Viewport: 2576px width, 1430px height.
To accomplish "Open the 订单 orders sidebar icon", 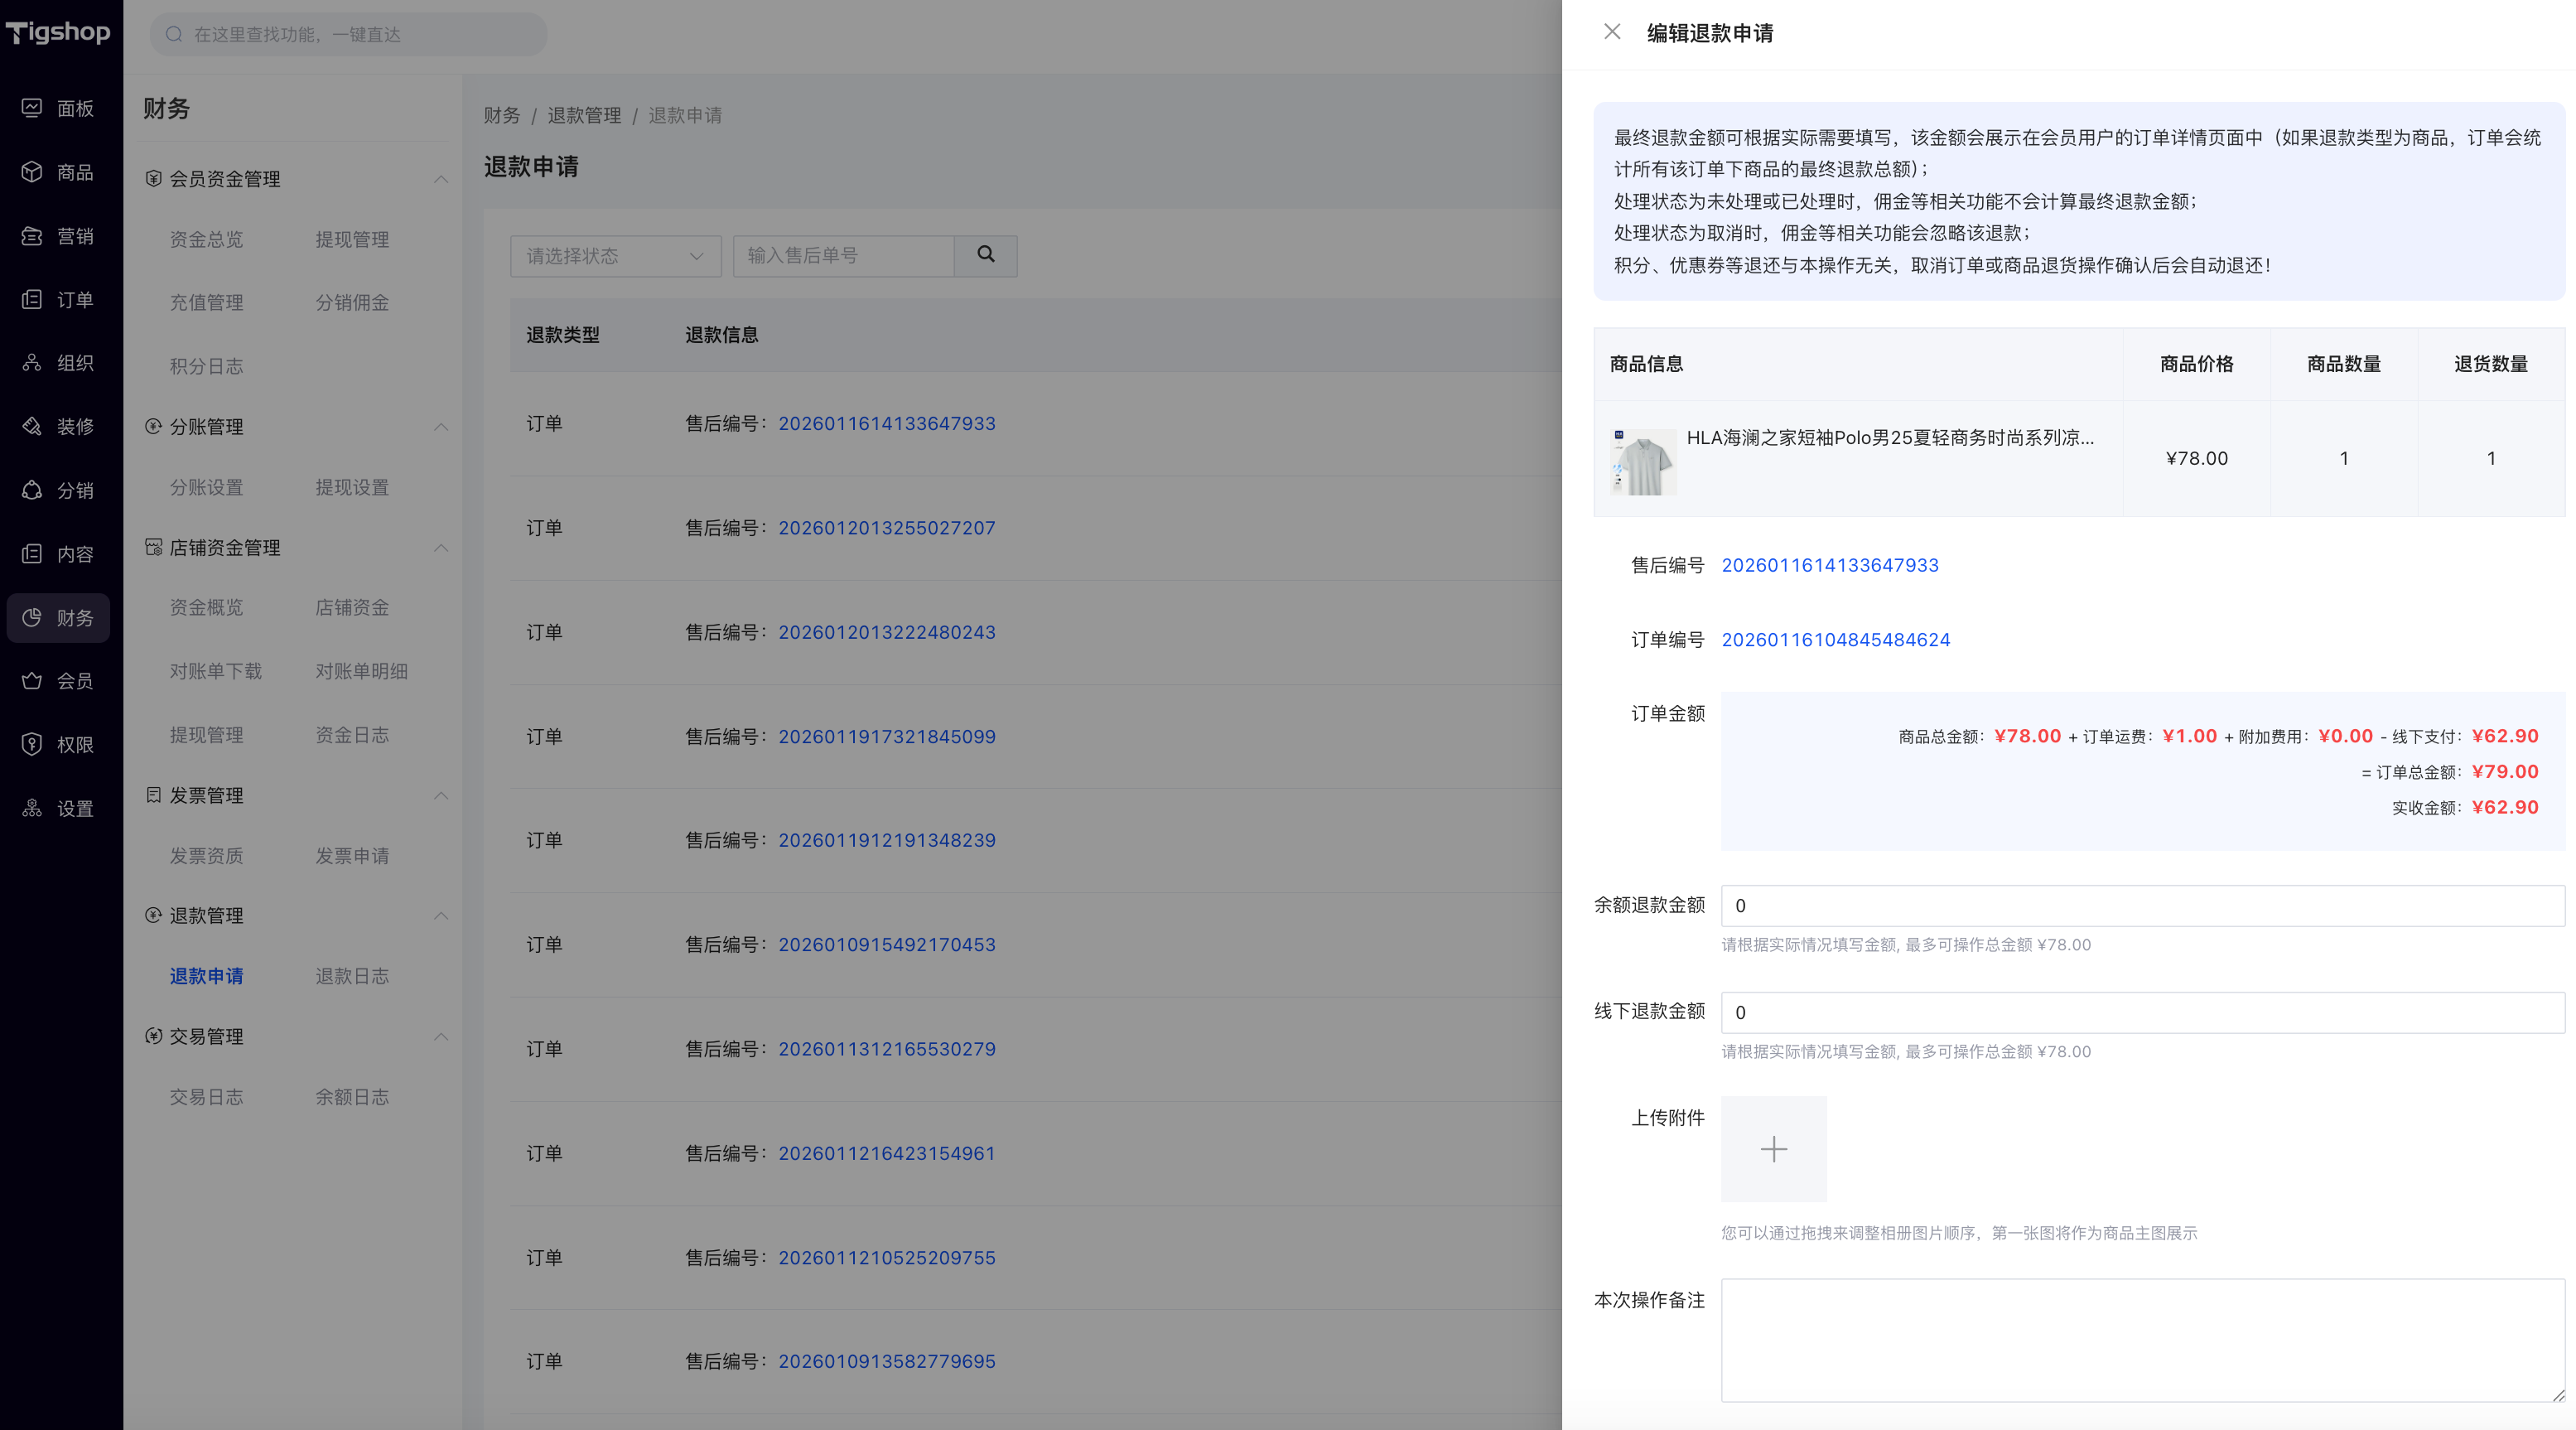I will pos(32,299).
